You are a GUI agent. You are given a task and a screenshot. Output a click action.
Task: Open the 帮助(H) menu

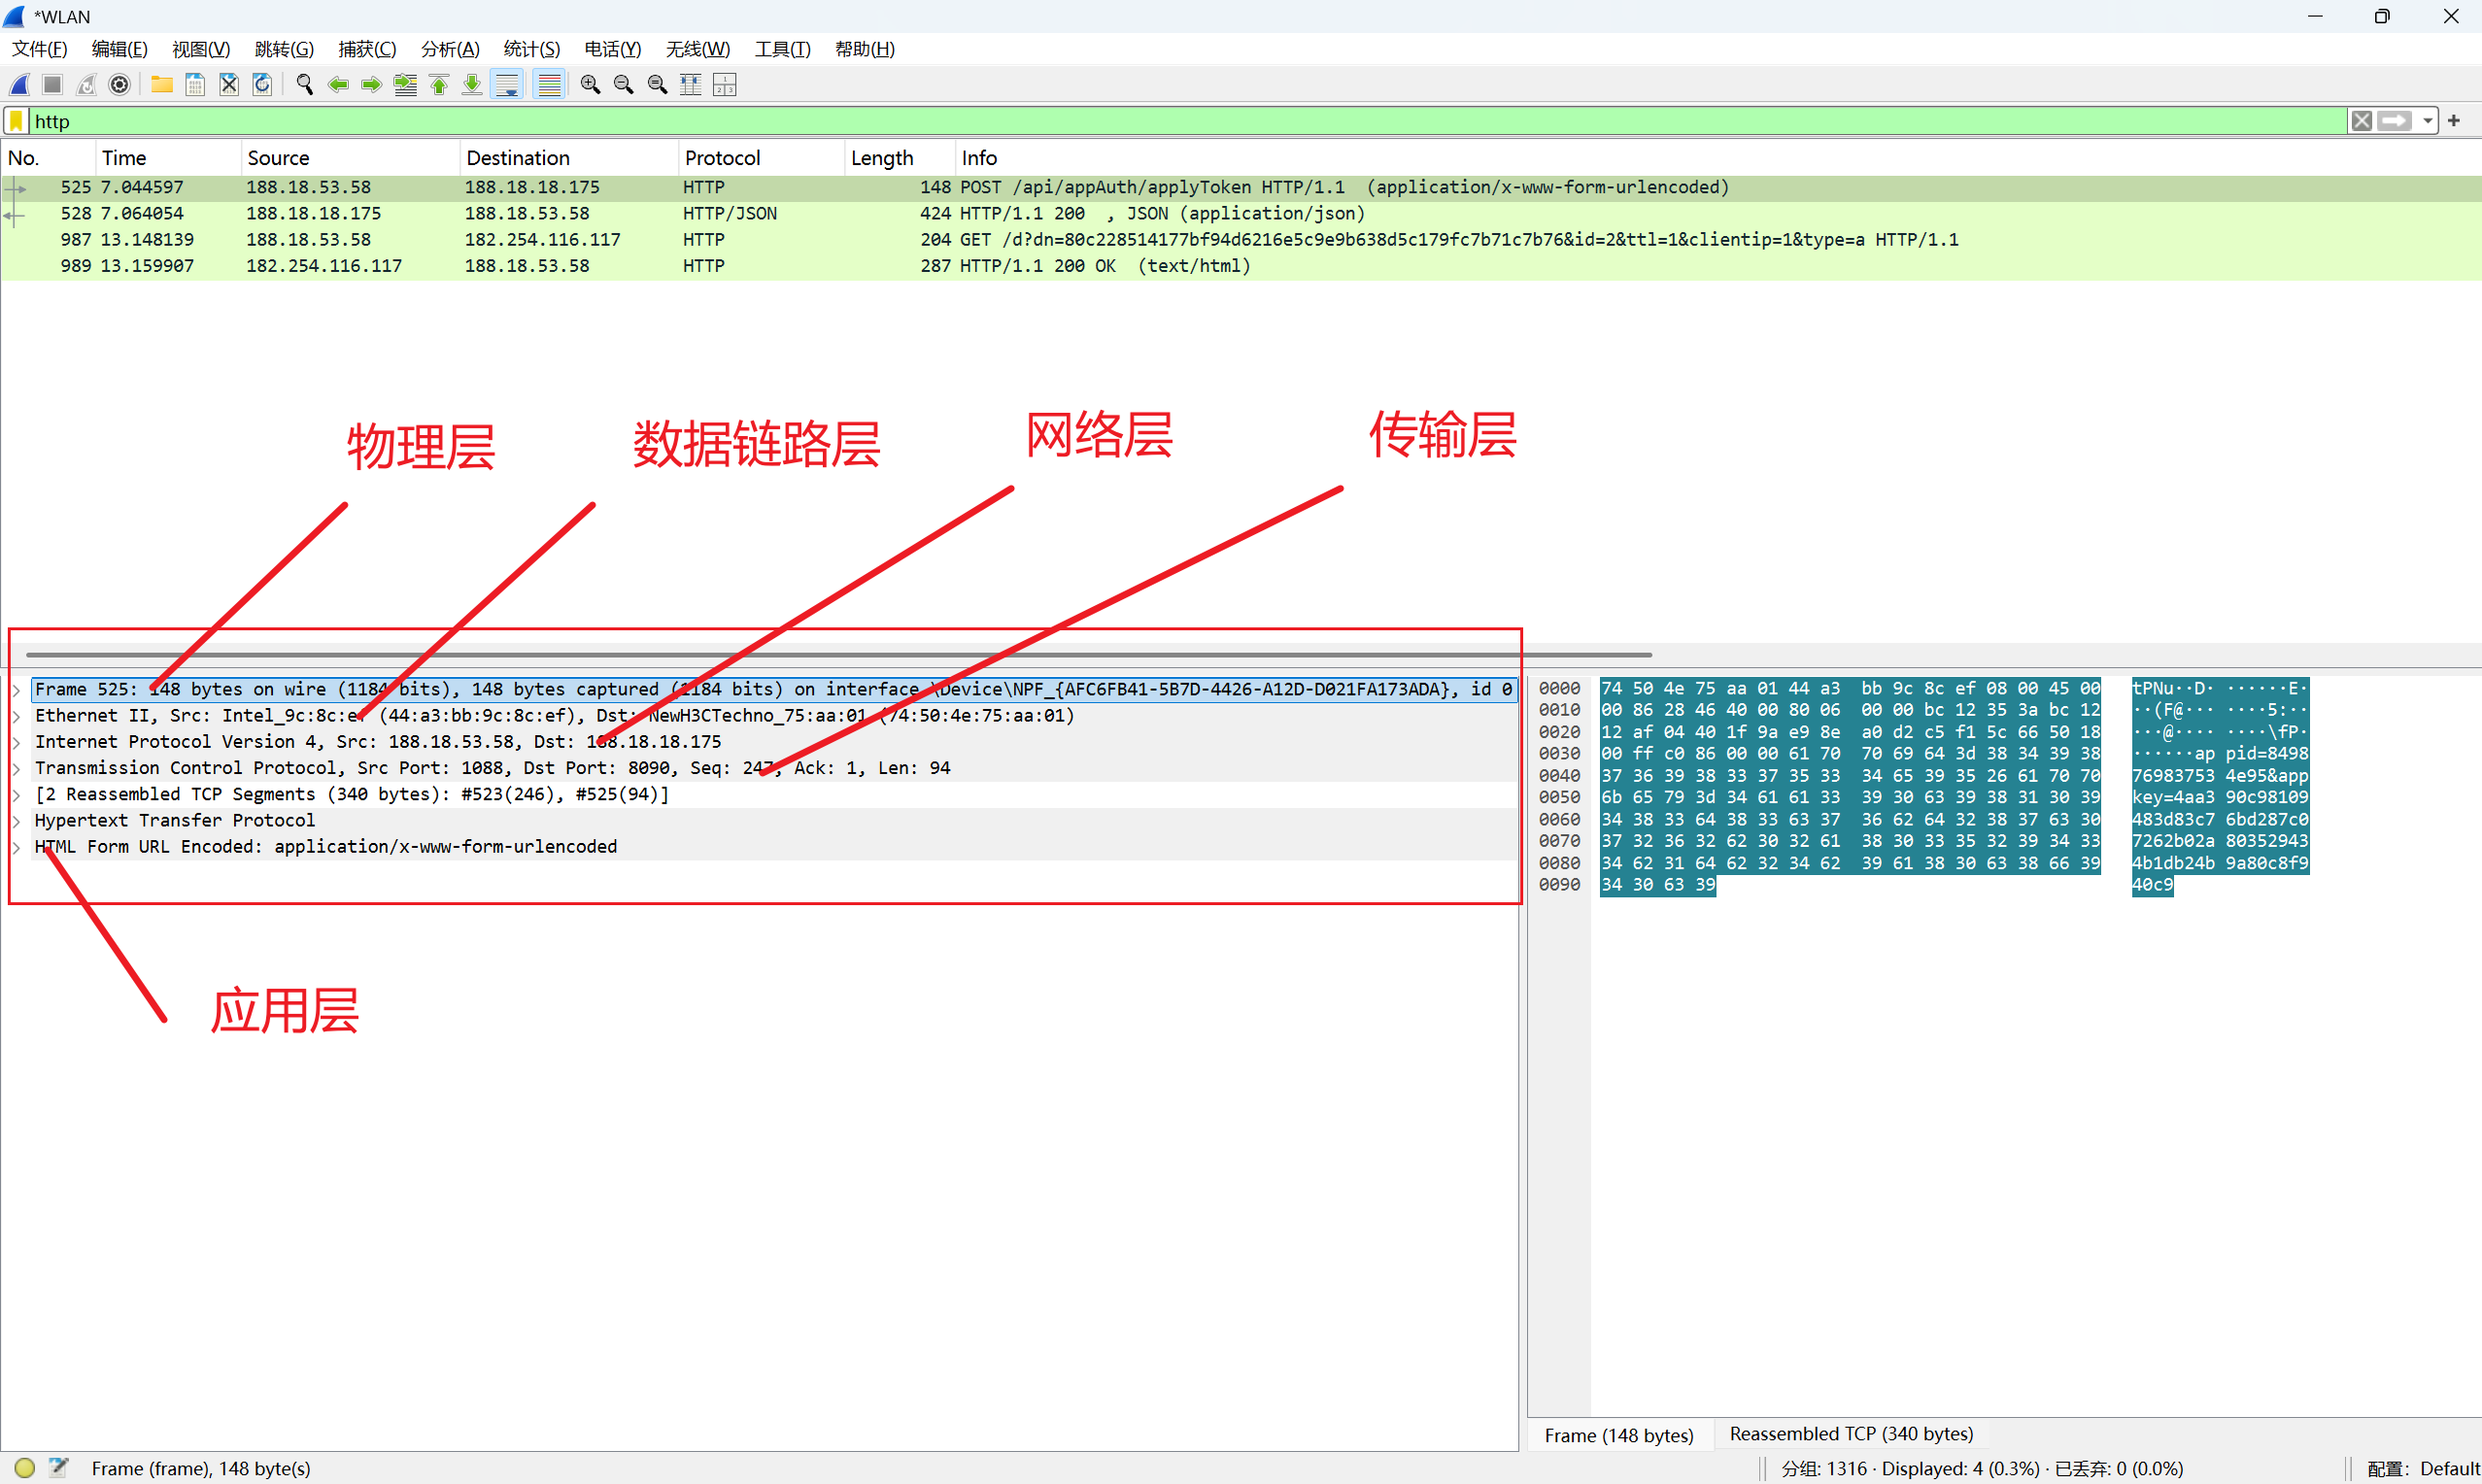tap(865, 49)
